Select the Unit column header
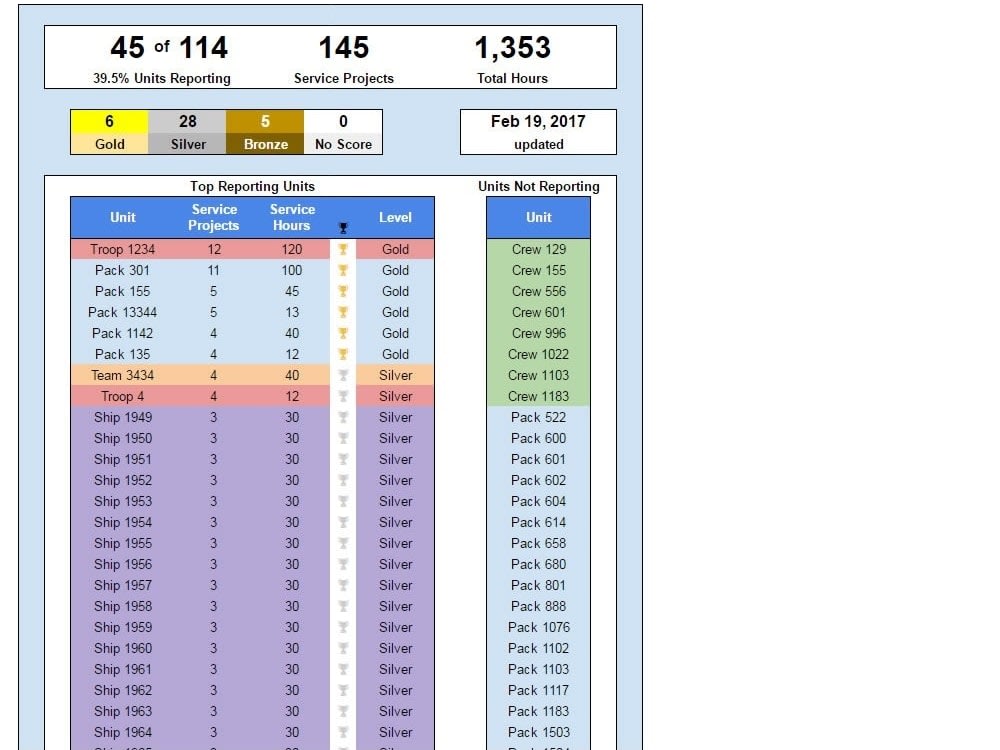This screenshot has width=1000, height=750. (x=122, y=218)
